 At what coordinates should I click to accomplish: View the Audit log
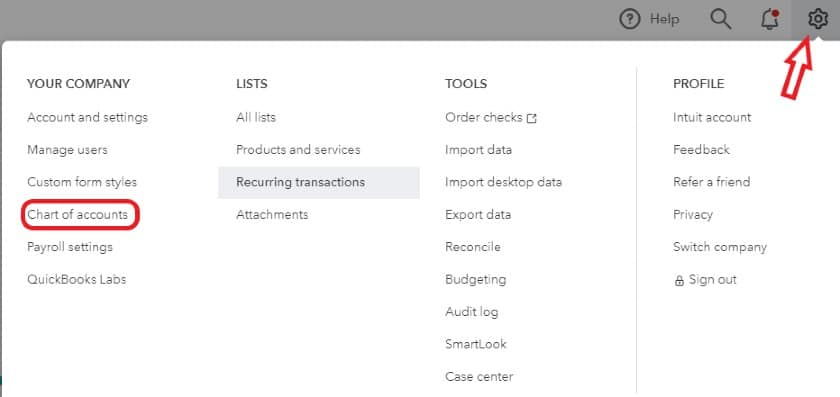471,312
